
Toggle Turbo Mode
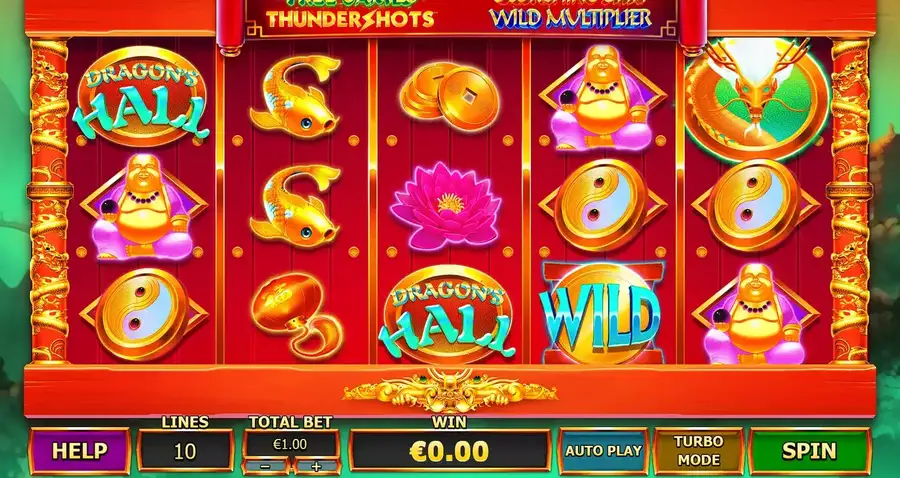coord(699,451)
